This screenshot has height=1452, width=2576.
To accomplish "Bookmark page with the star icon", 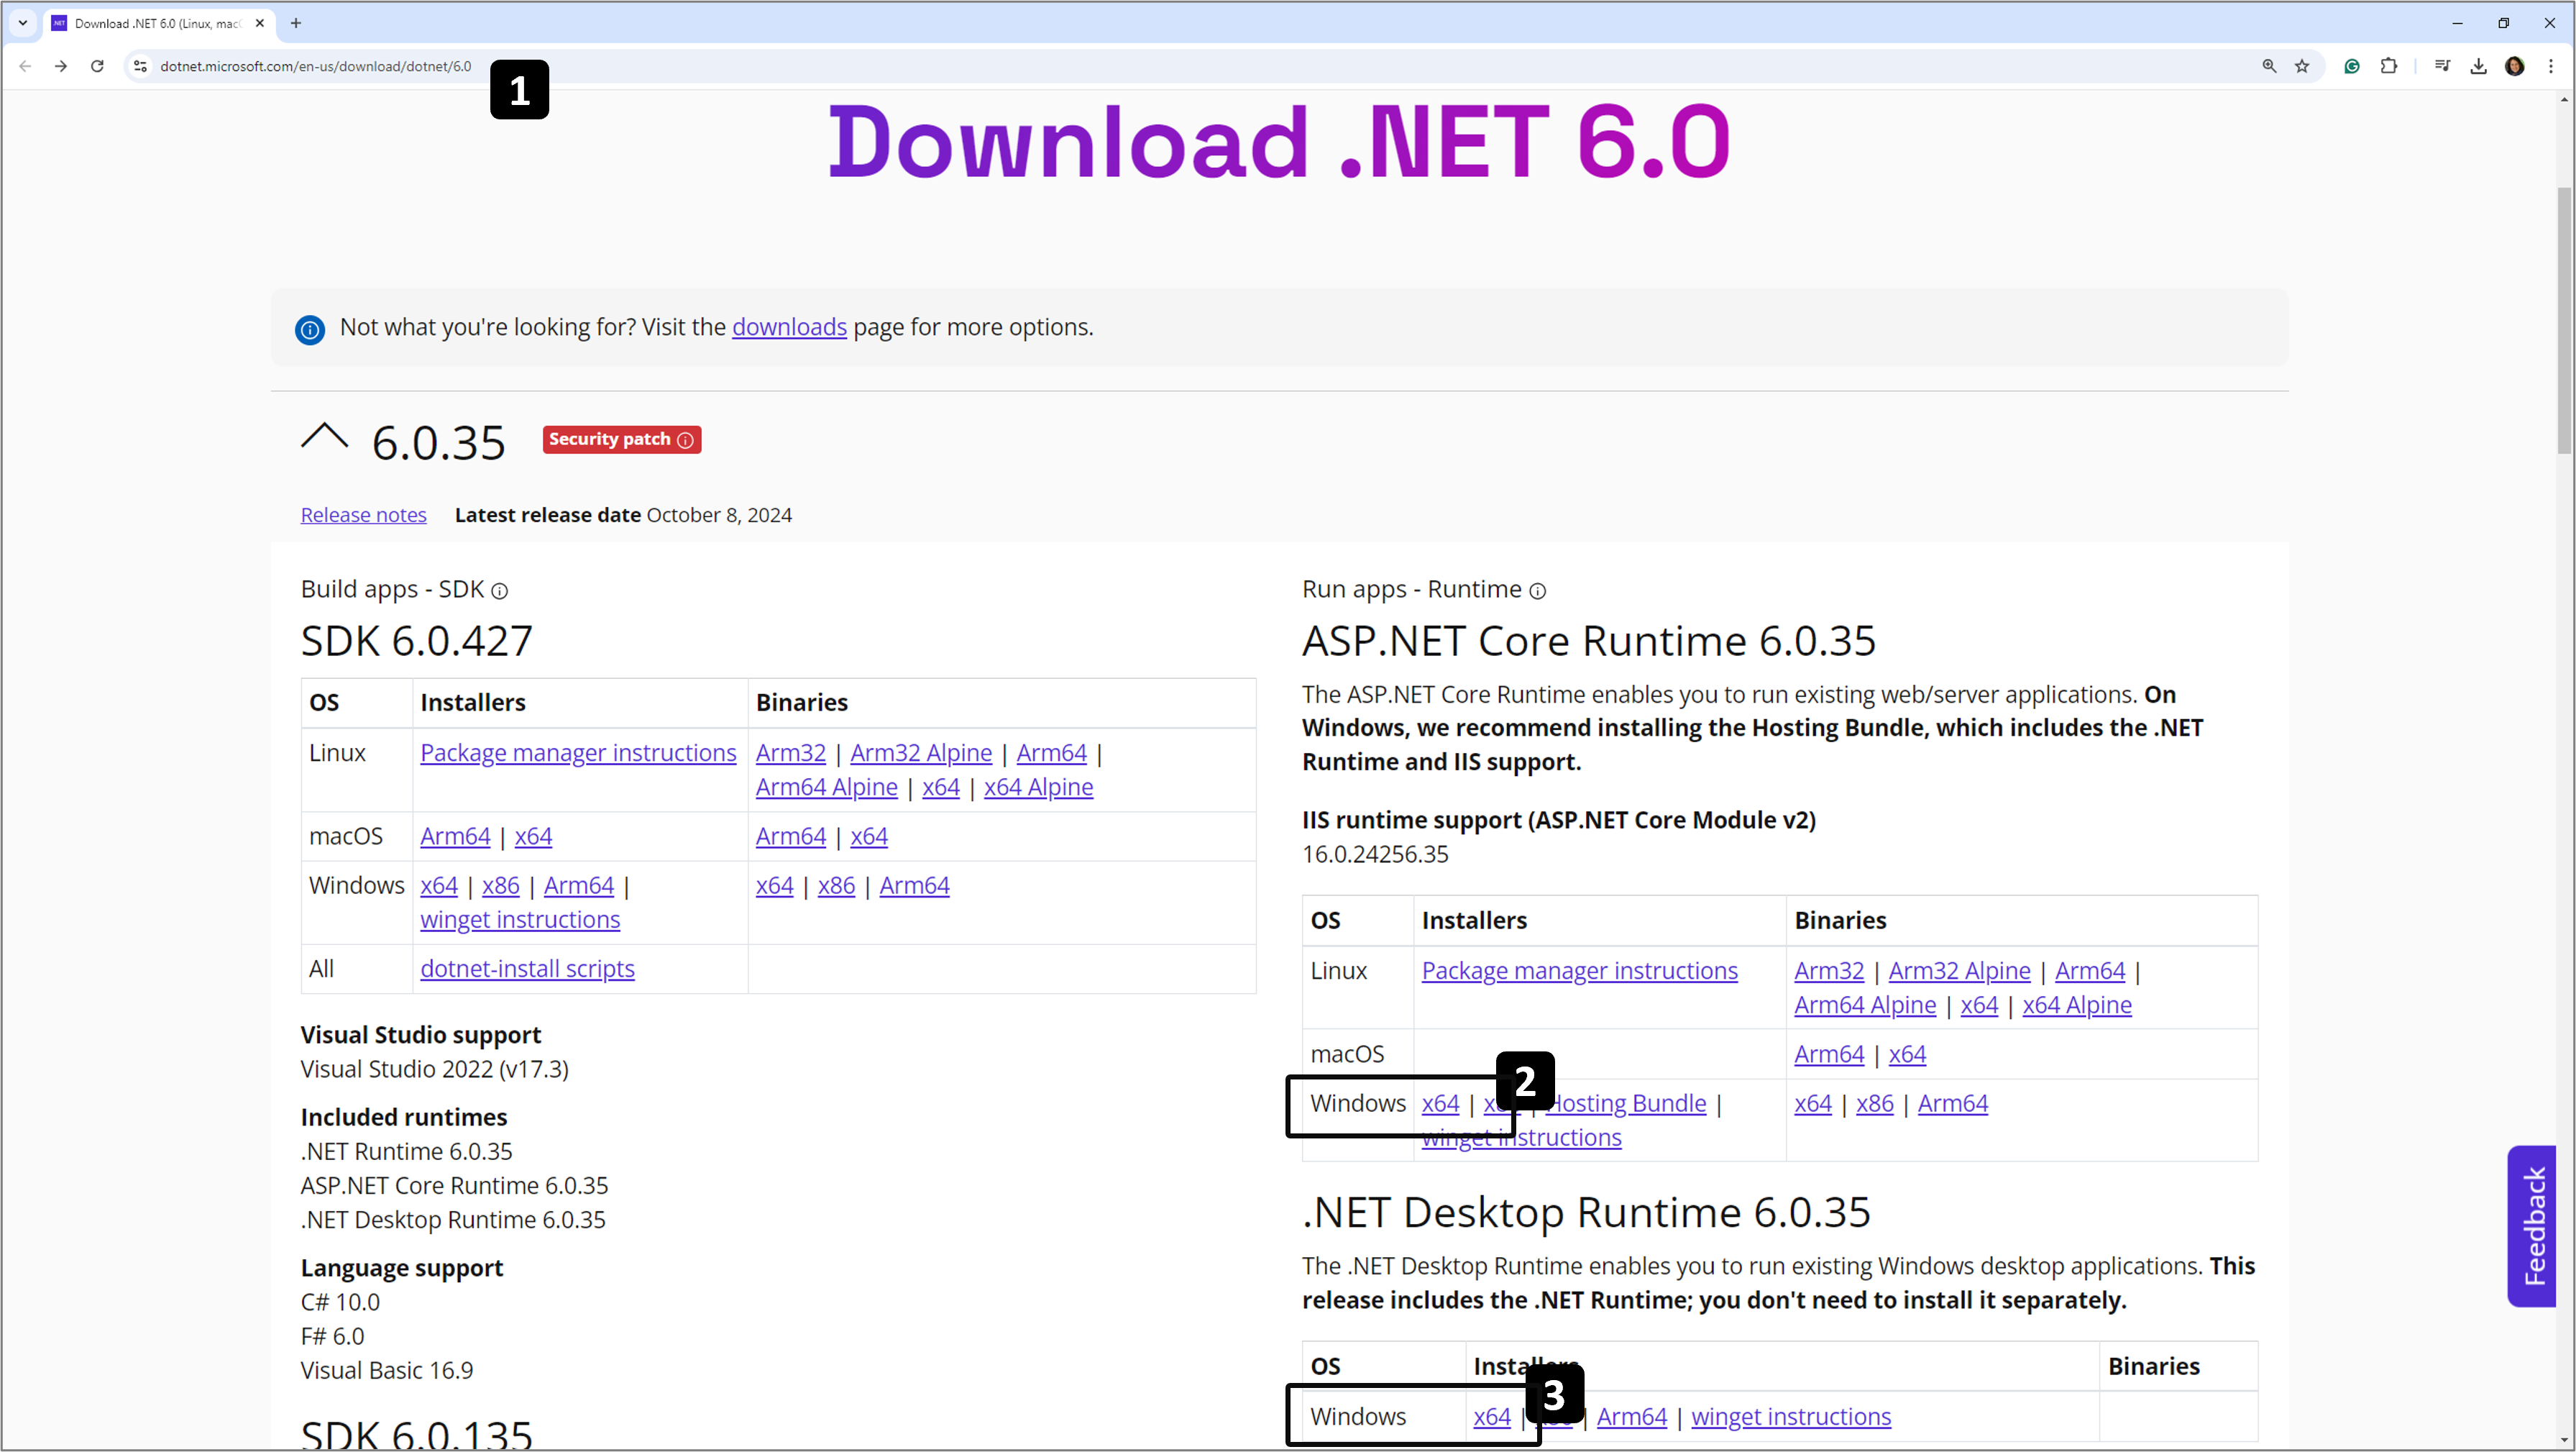I will click(x=2302, y=66).
